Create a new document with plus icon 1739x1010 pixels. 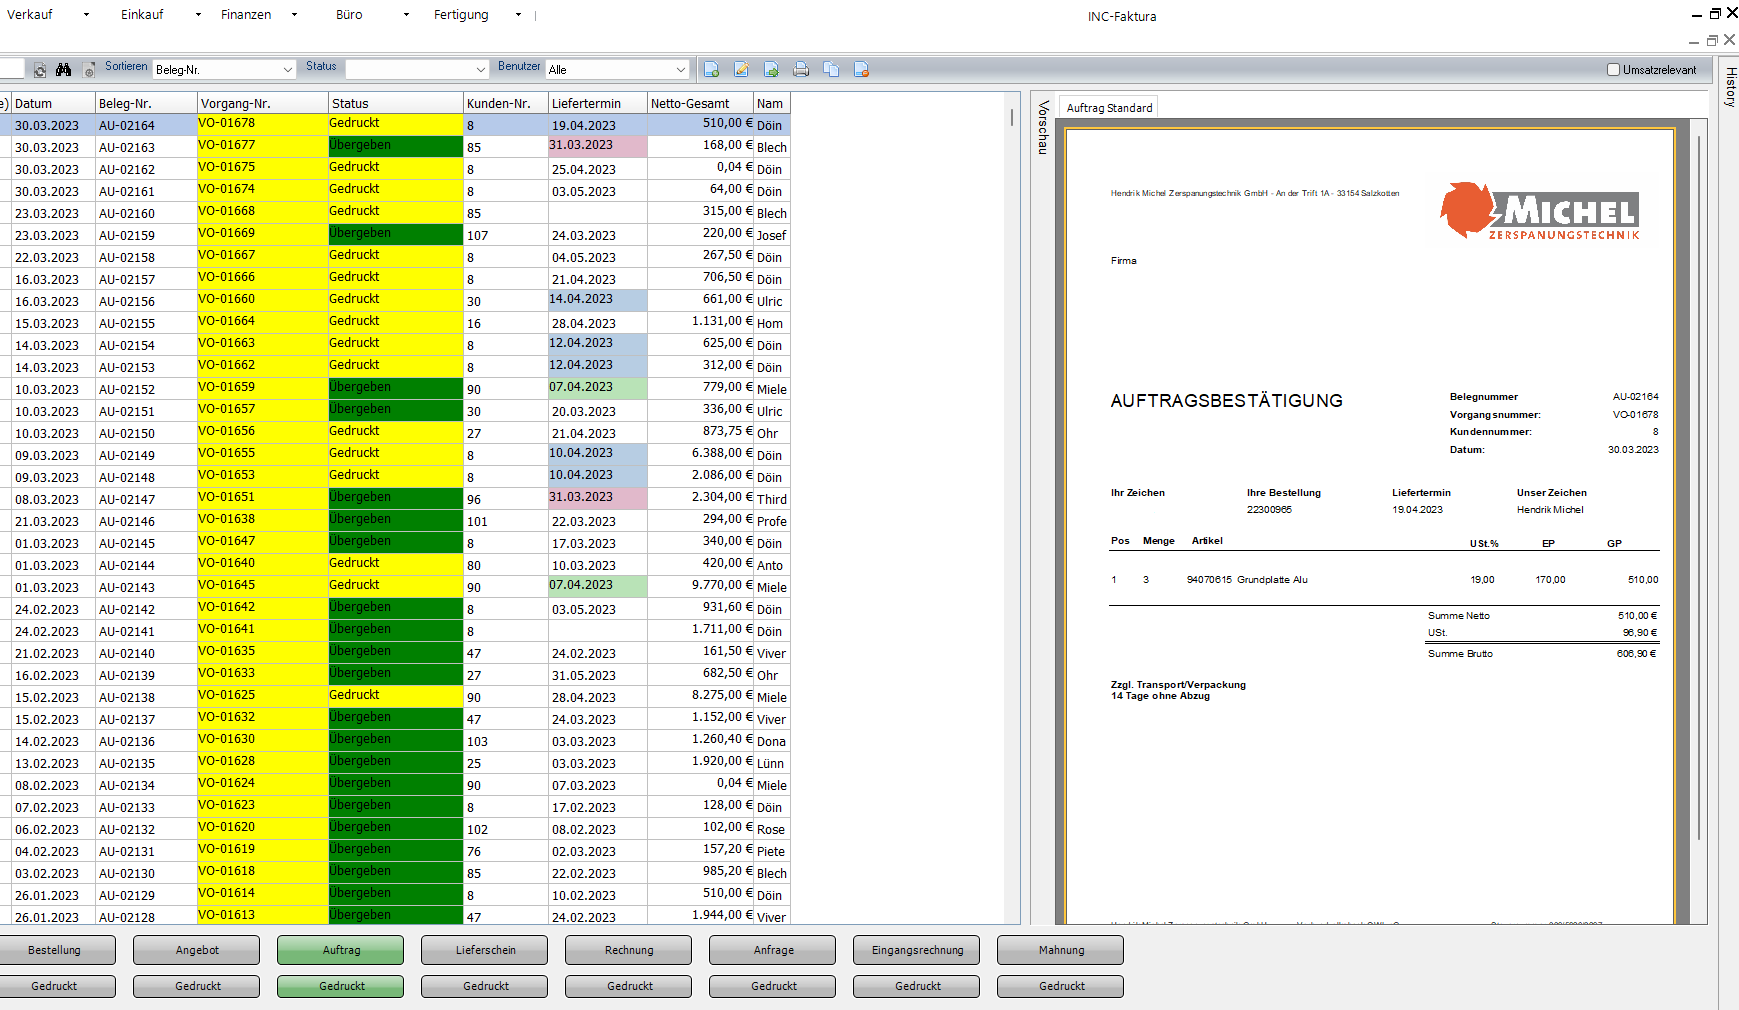coord(711,70)
